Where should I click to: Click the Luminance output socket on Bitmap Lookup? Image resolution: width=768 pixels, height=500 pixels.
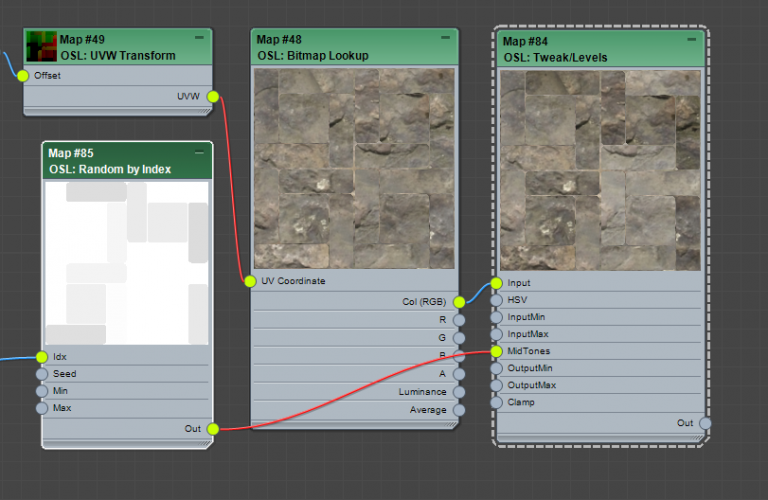459,392
